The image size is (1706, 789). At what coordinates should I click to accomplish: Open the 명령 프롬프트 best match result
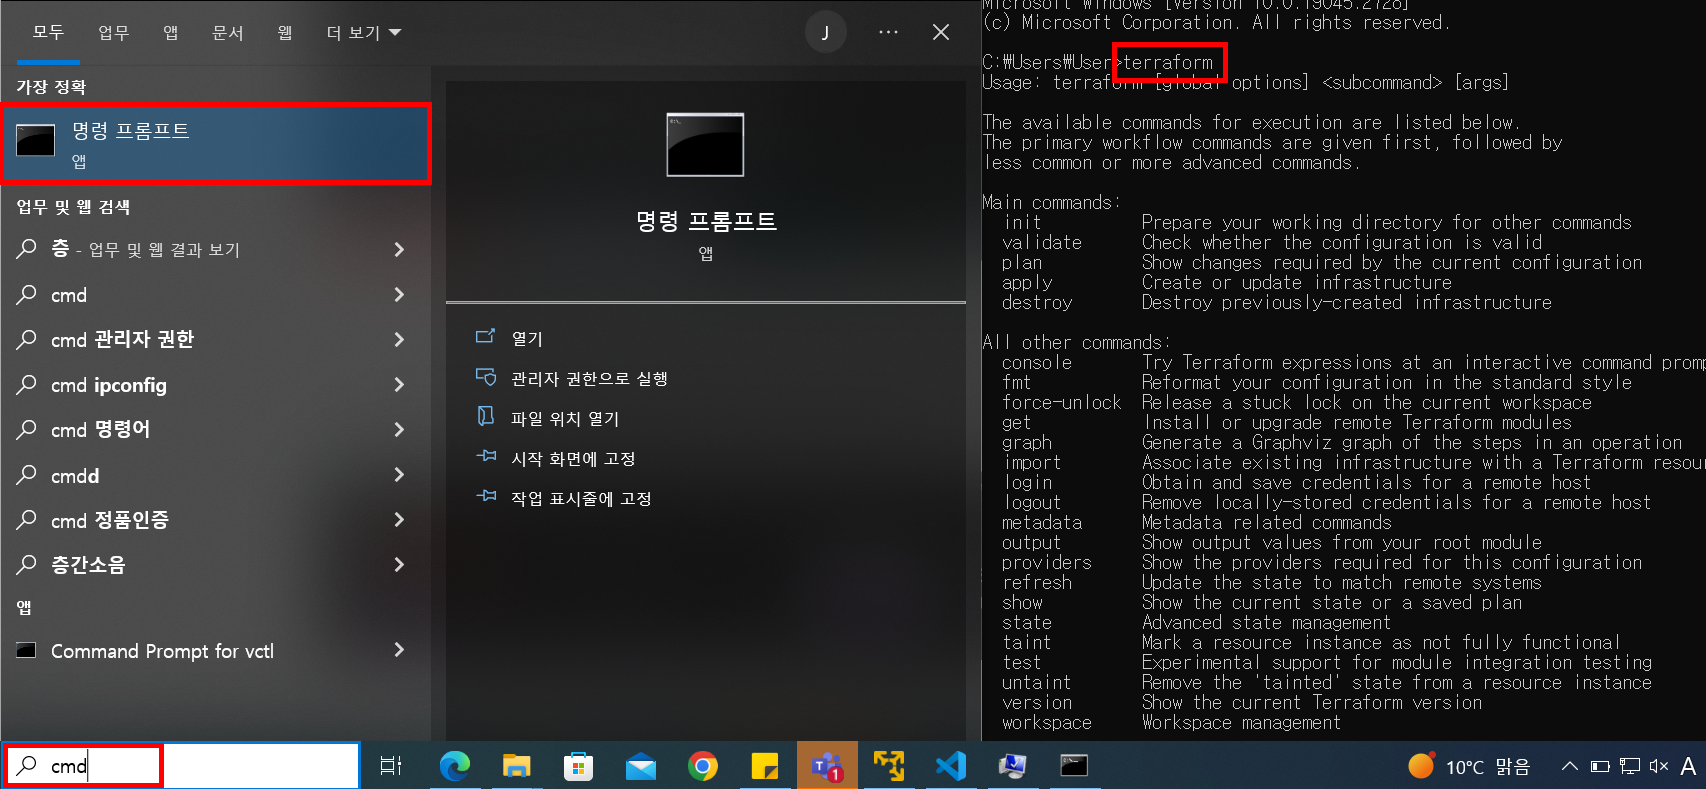tap(216, 144)
